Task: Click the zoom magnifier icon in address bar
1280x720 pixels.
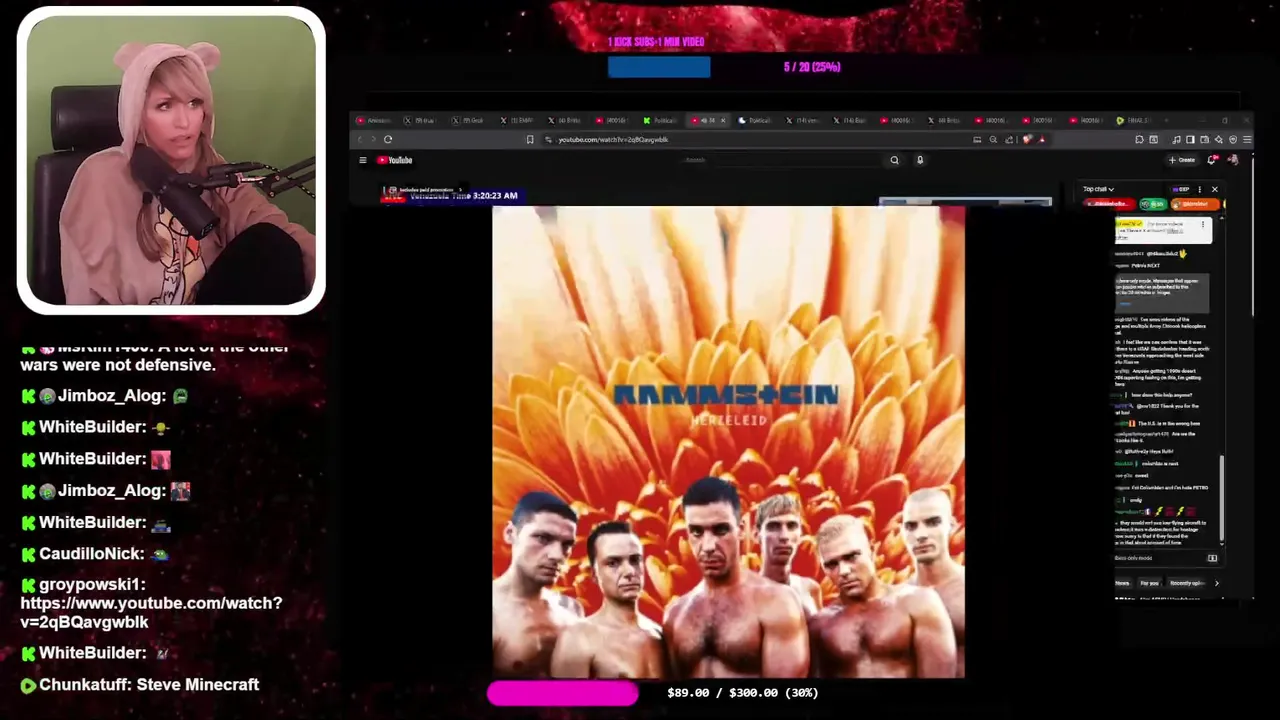Action: point(993,140)
